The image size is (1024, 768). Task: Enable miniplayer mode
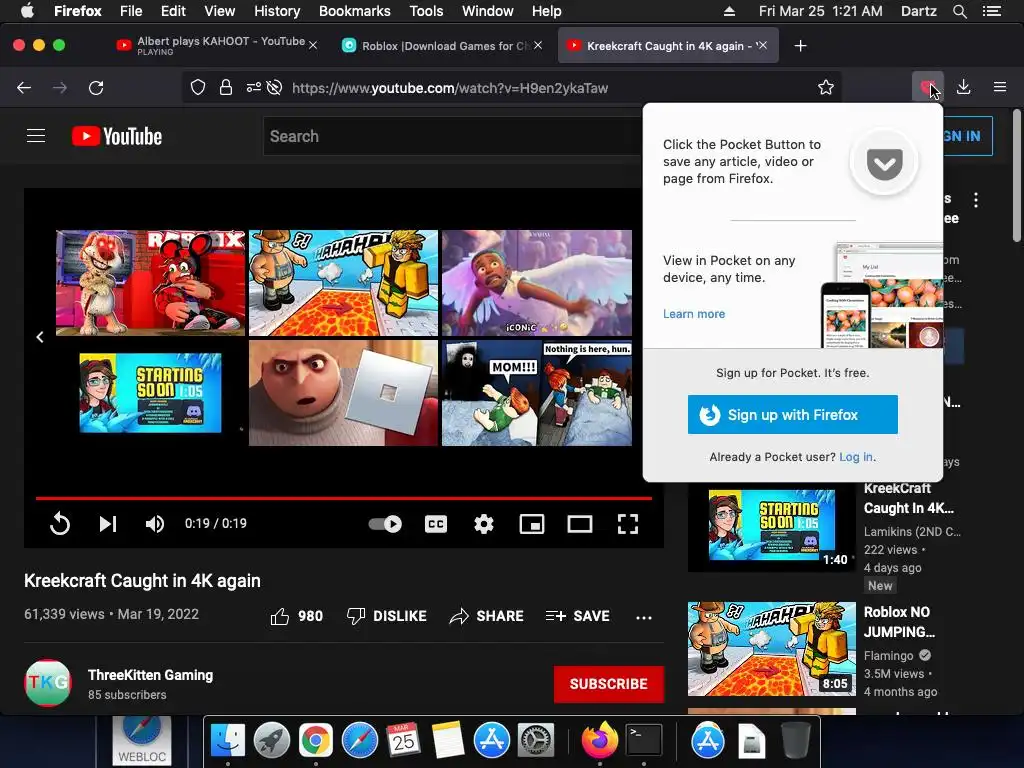[532, 524]
